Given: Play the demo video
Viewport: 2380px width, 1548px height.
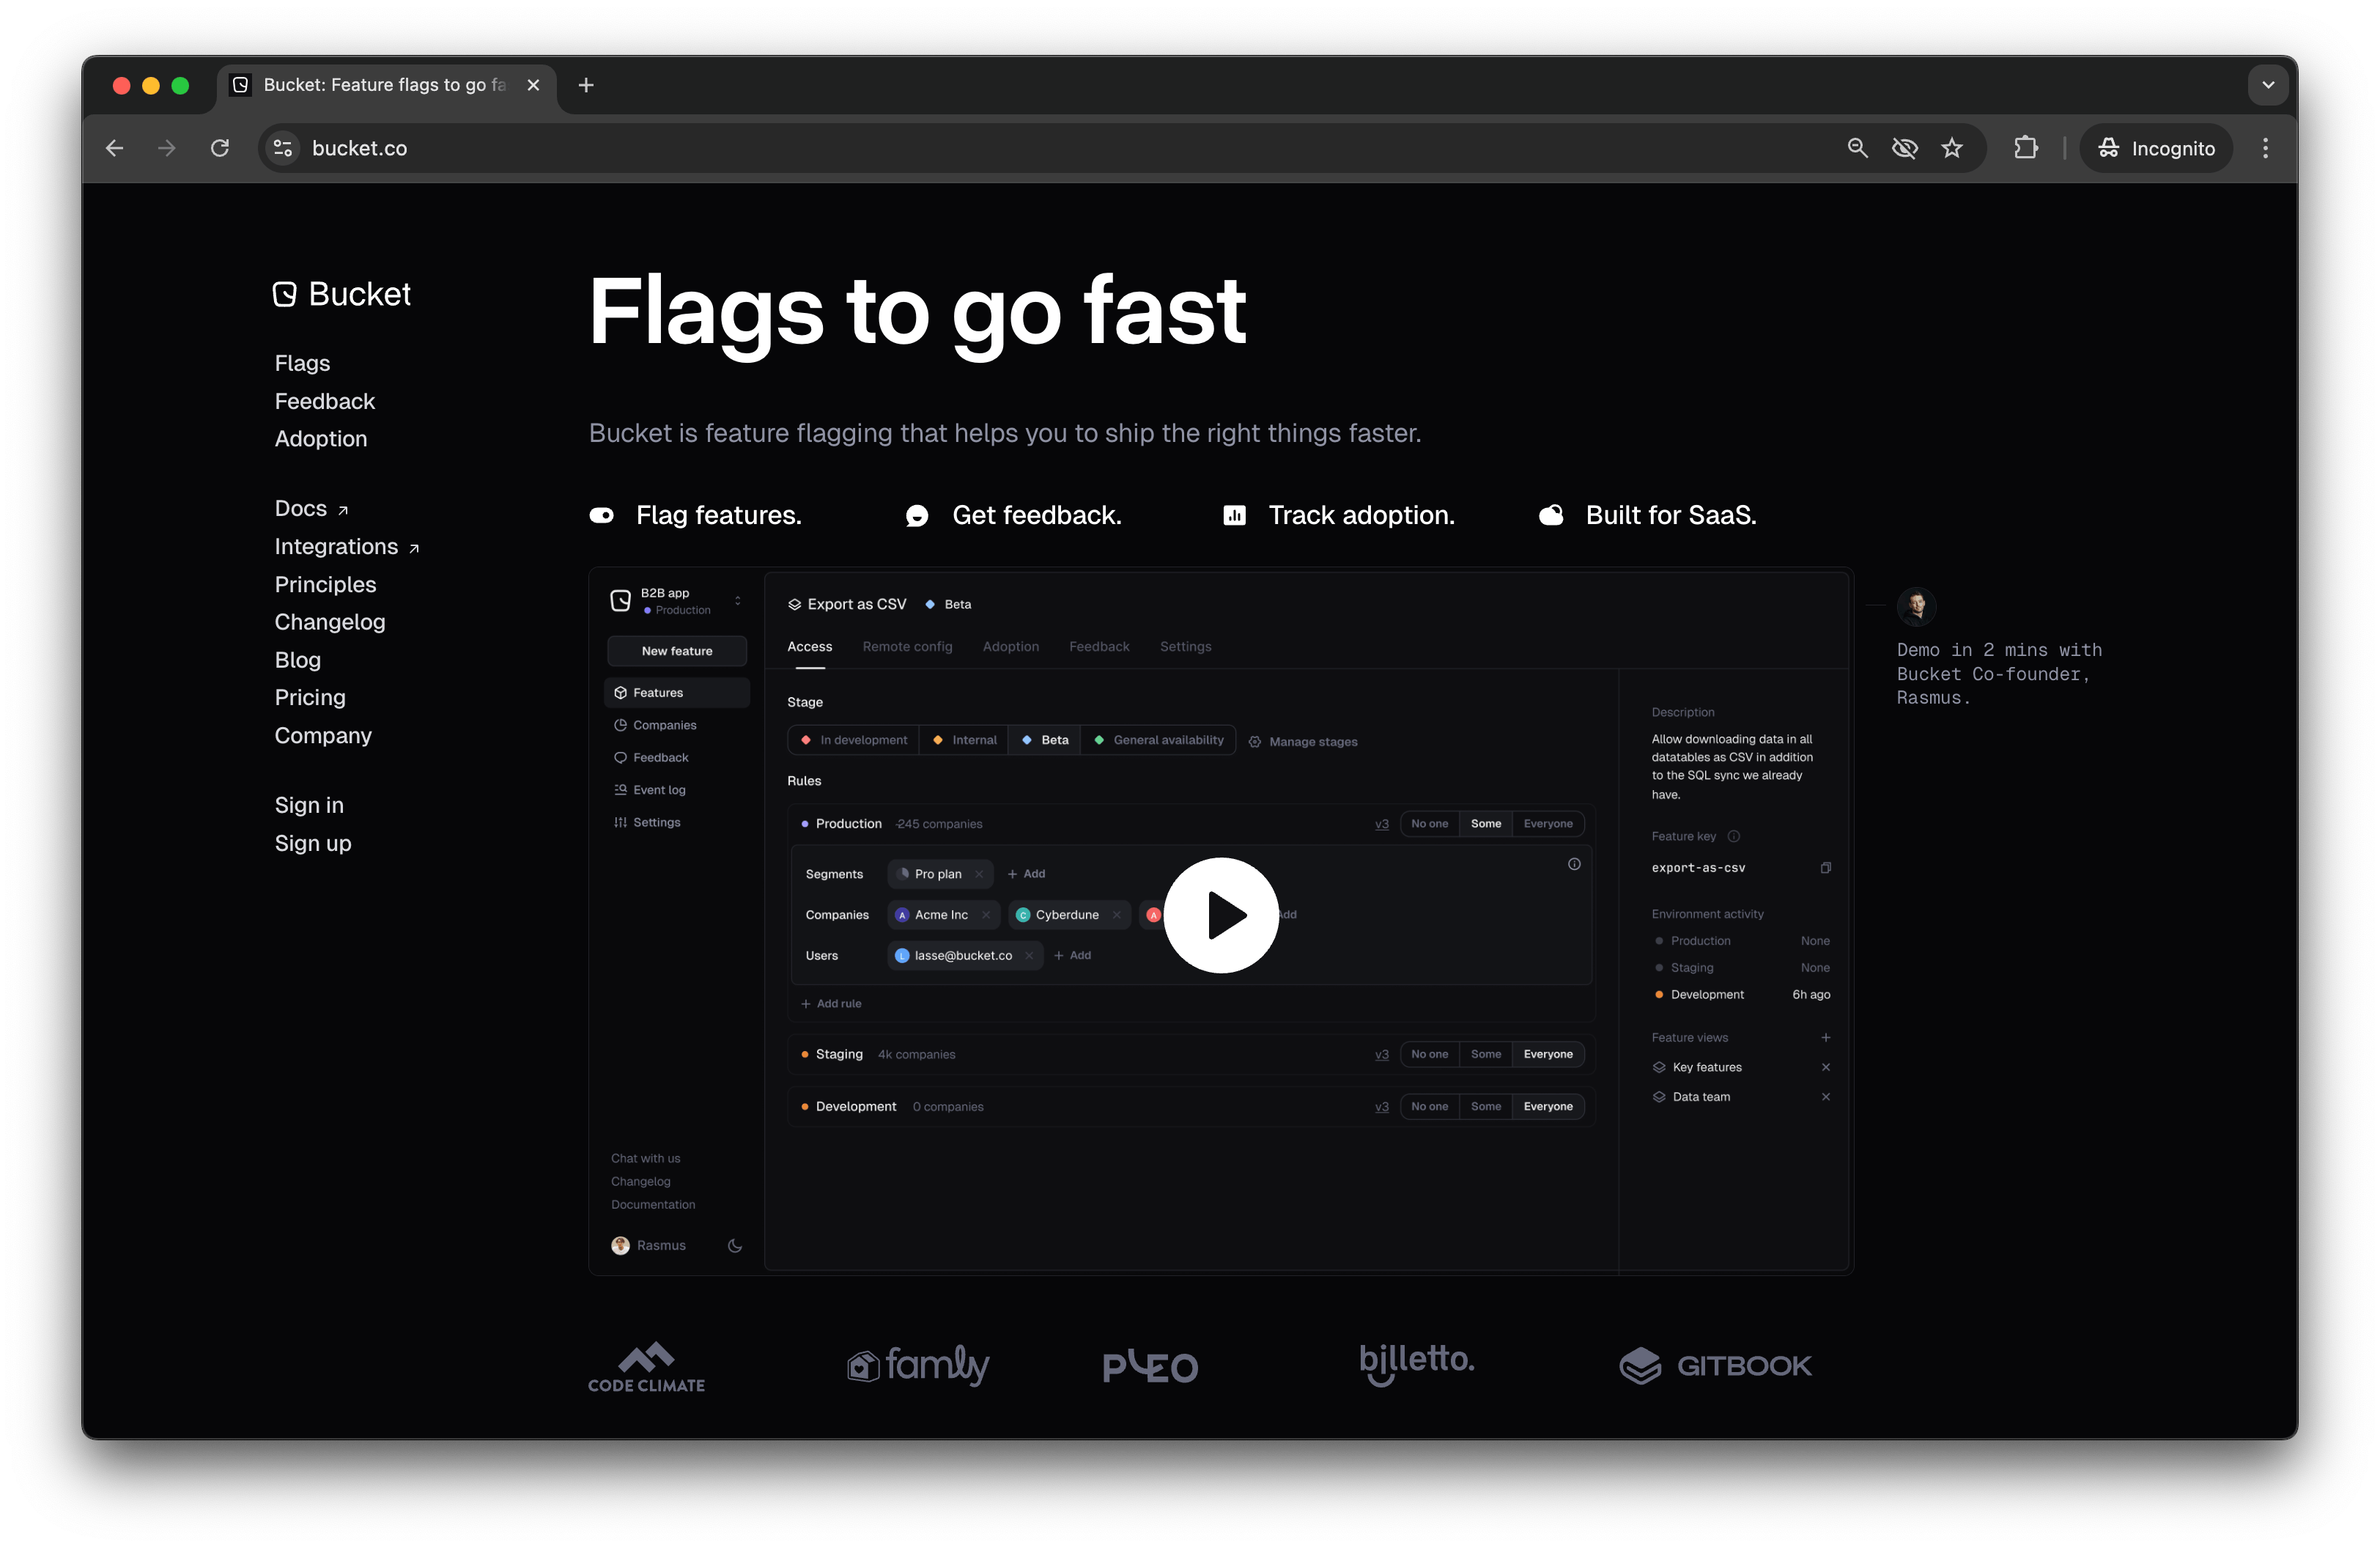Looking at the screenshot, I should tap(1221, 914).
